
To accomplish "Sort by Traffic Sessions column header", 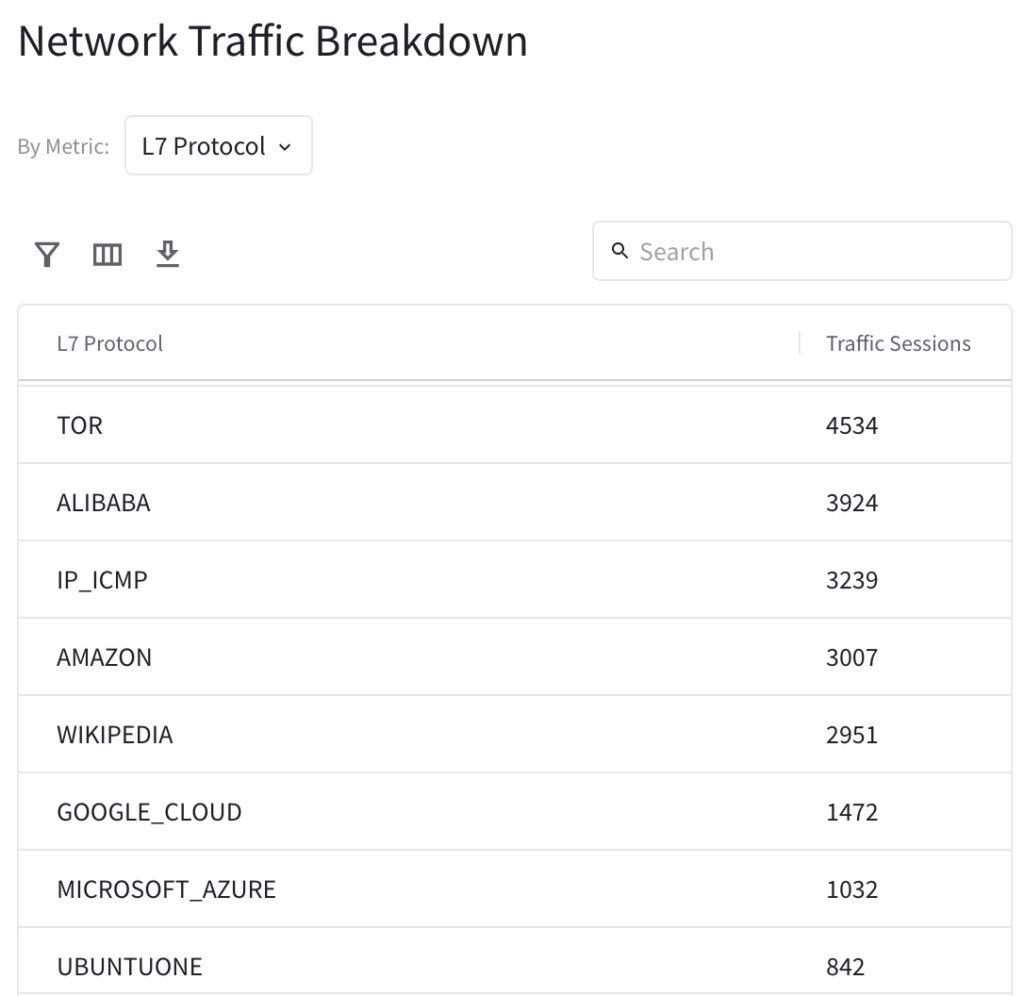I will tap(898, 344).
